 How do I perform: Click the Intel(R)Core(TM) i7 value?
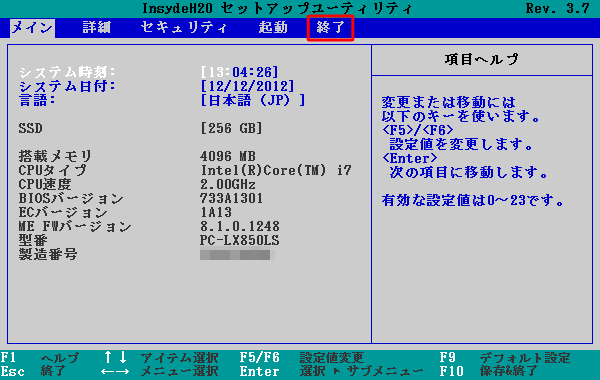coord(276,170)
